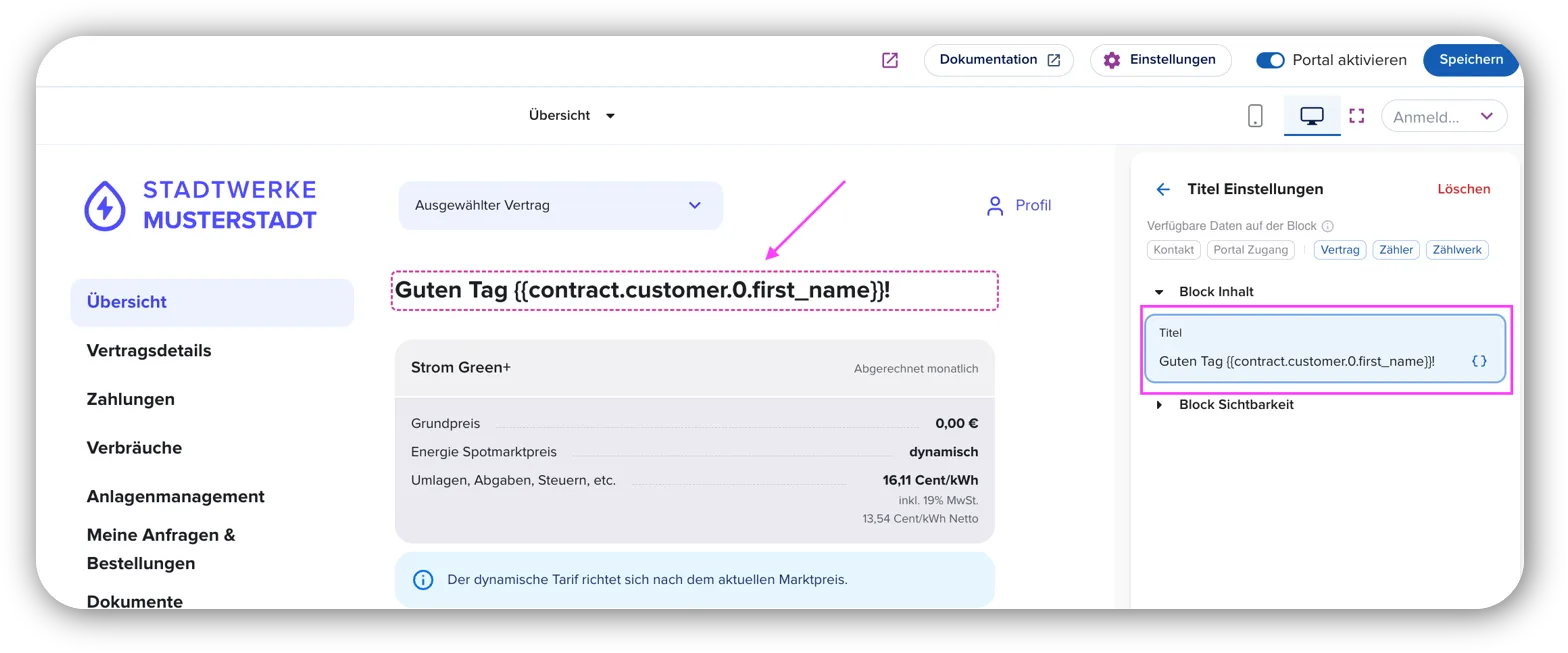Delete the block with Löschen
Screen dimensions: 1568x653
1464,189
